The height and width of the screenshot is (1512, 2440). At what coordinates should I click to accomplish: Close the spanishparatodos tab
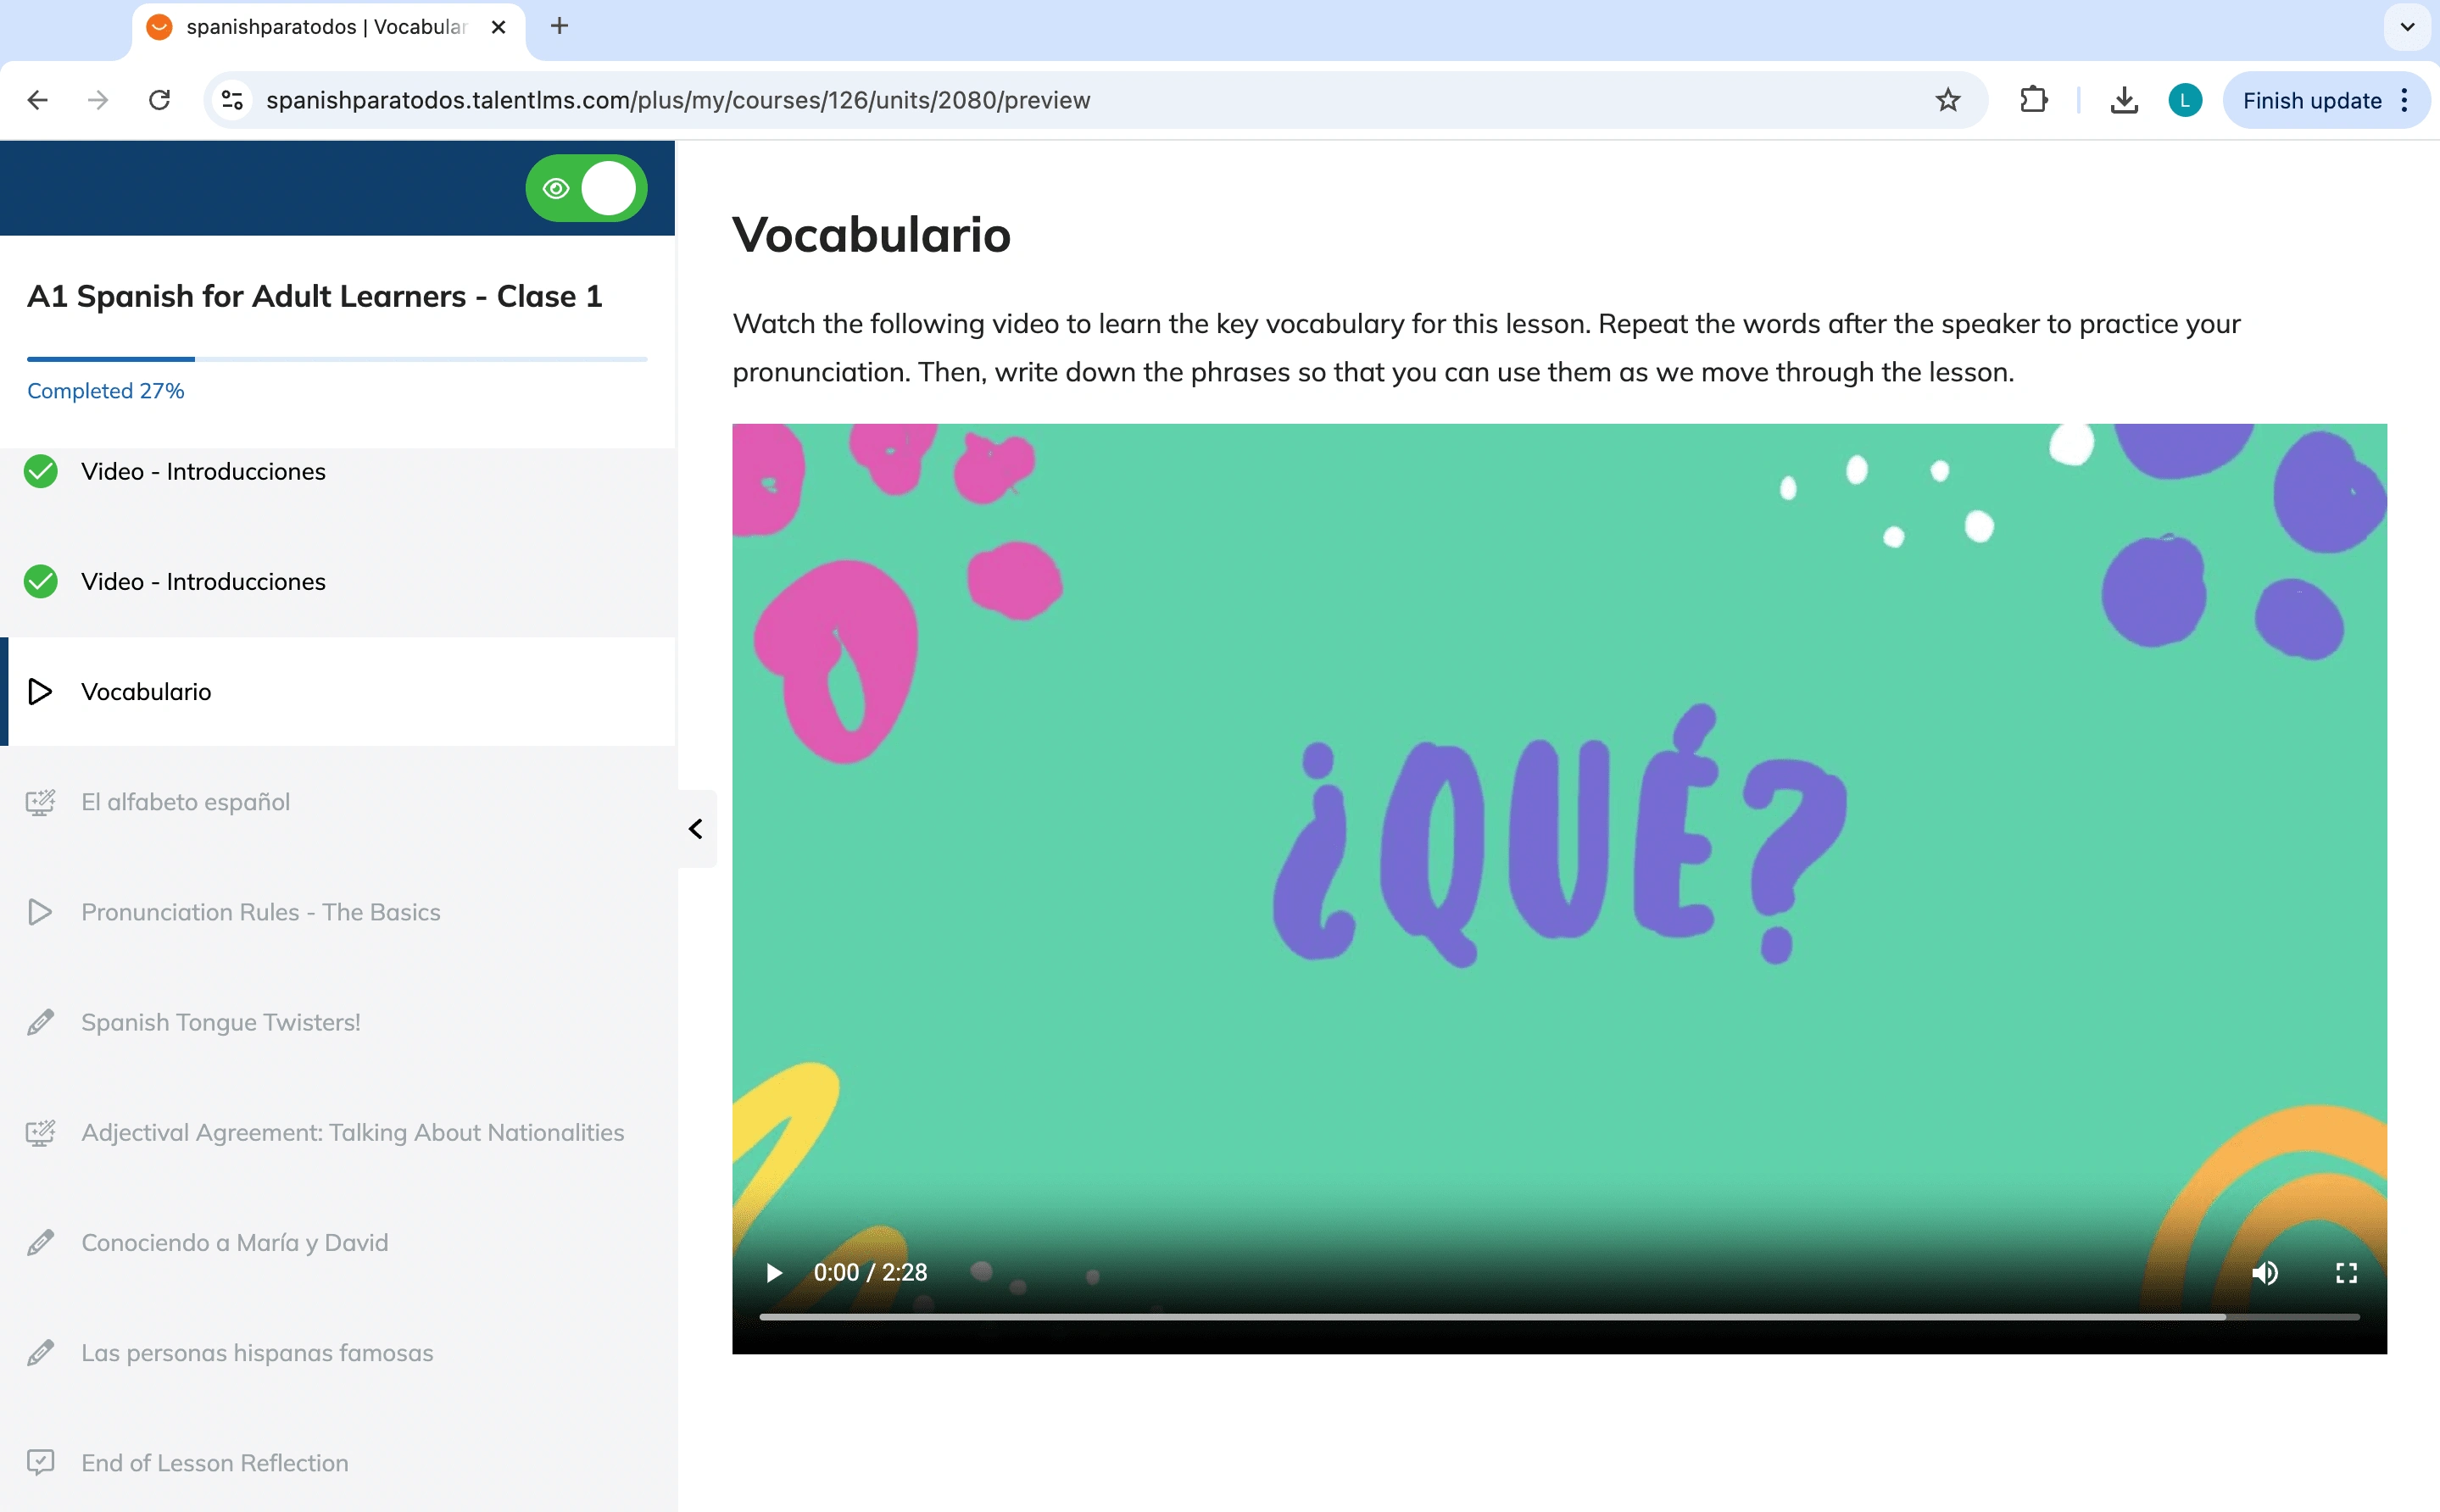point(498,27)
